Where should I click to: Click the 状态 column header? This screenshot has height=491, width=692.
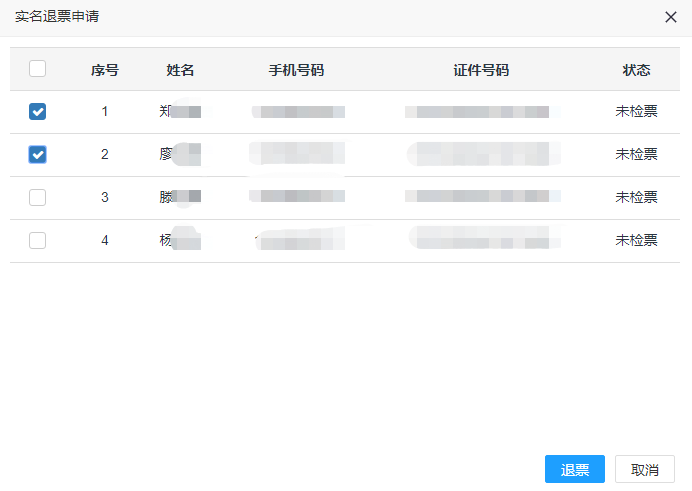tap(636, 70)
